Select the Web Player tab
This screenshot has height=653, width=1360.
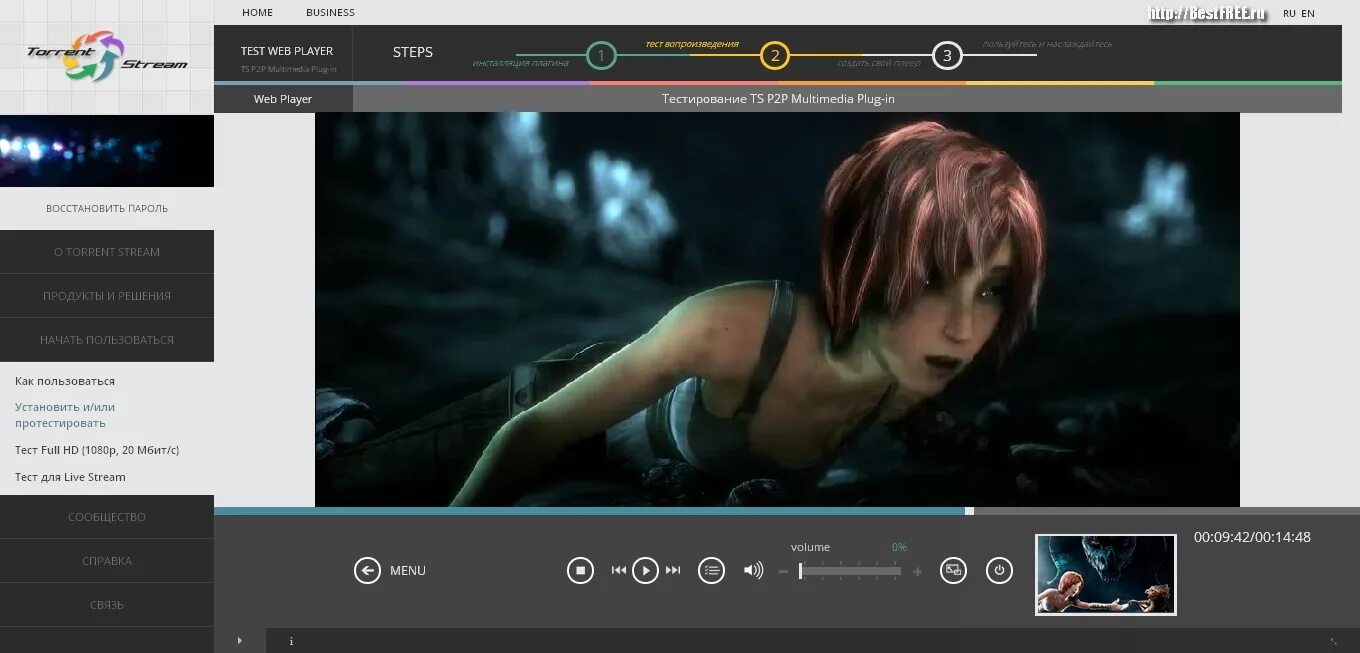[283, 99]
